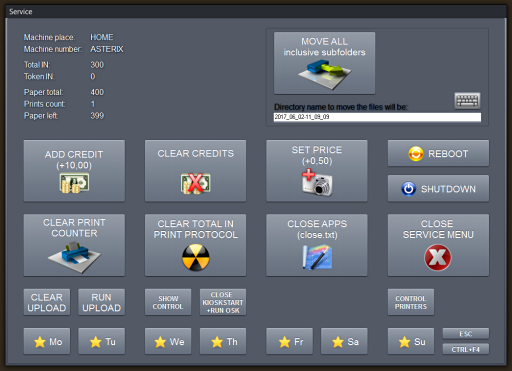Click the star icon beside Sa
Viewport: 512px width, 371px height.
click(x=338, y=342)
